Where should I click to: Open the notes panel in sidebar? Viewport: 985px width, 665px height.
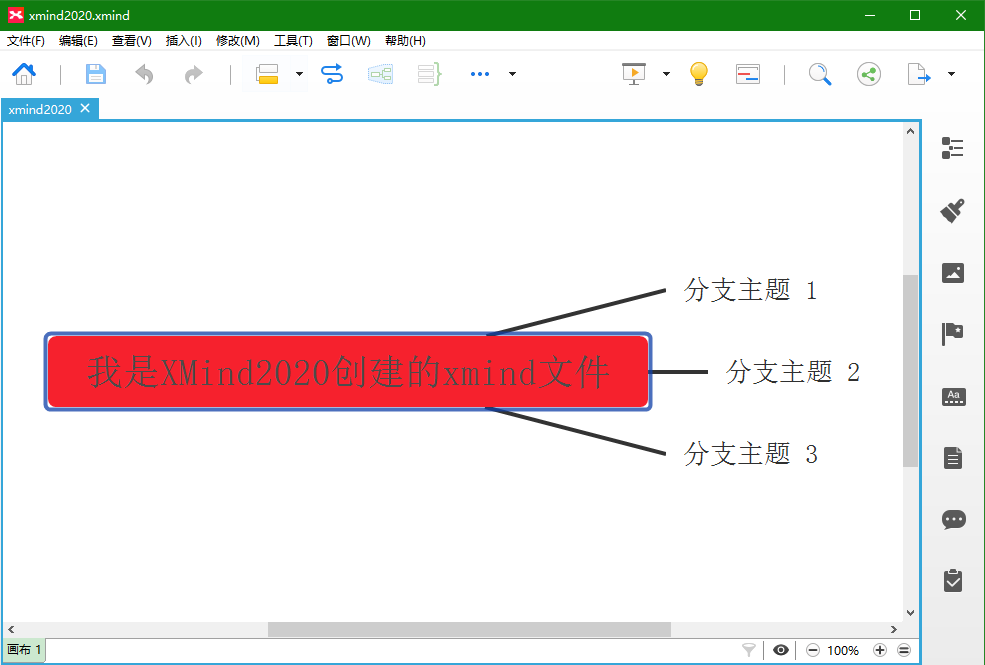[x=951, y=457]
